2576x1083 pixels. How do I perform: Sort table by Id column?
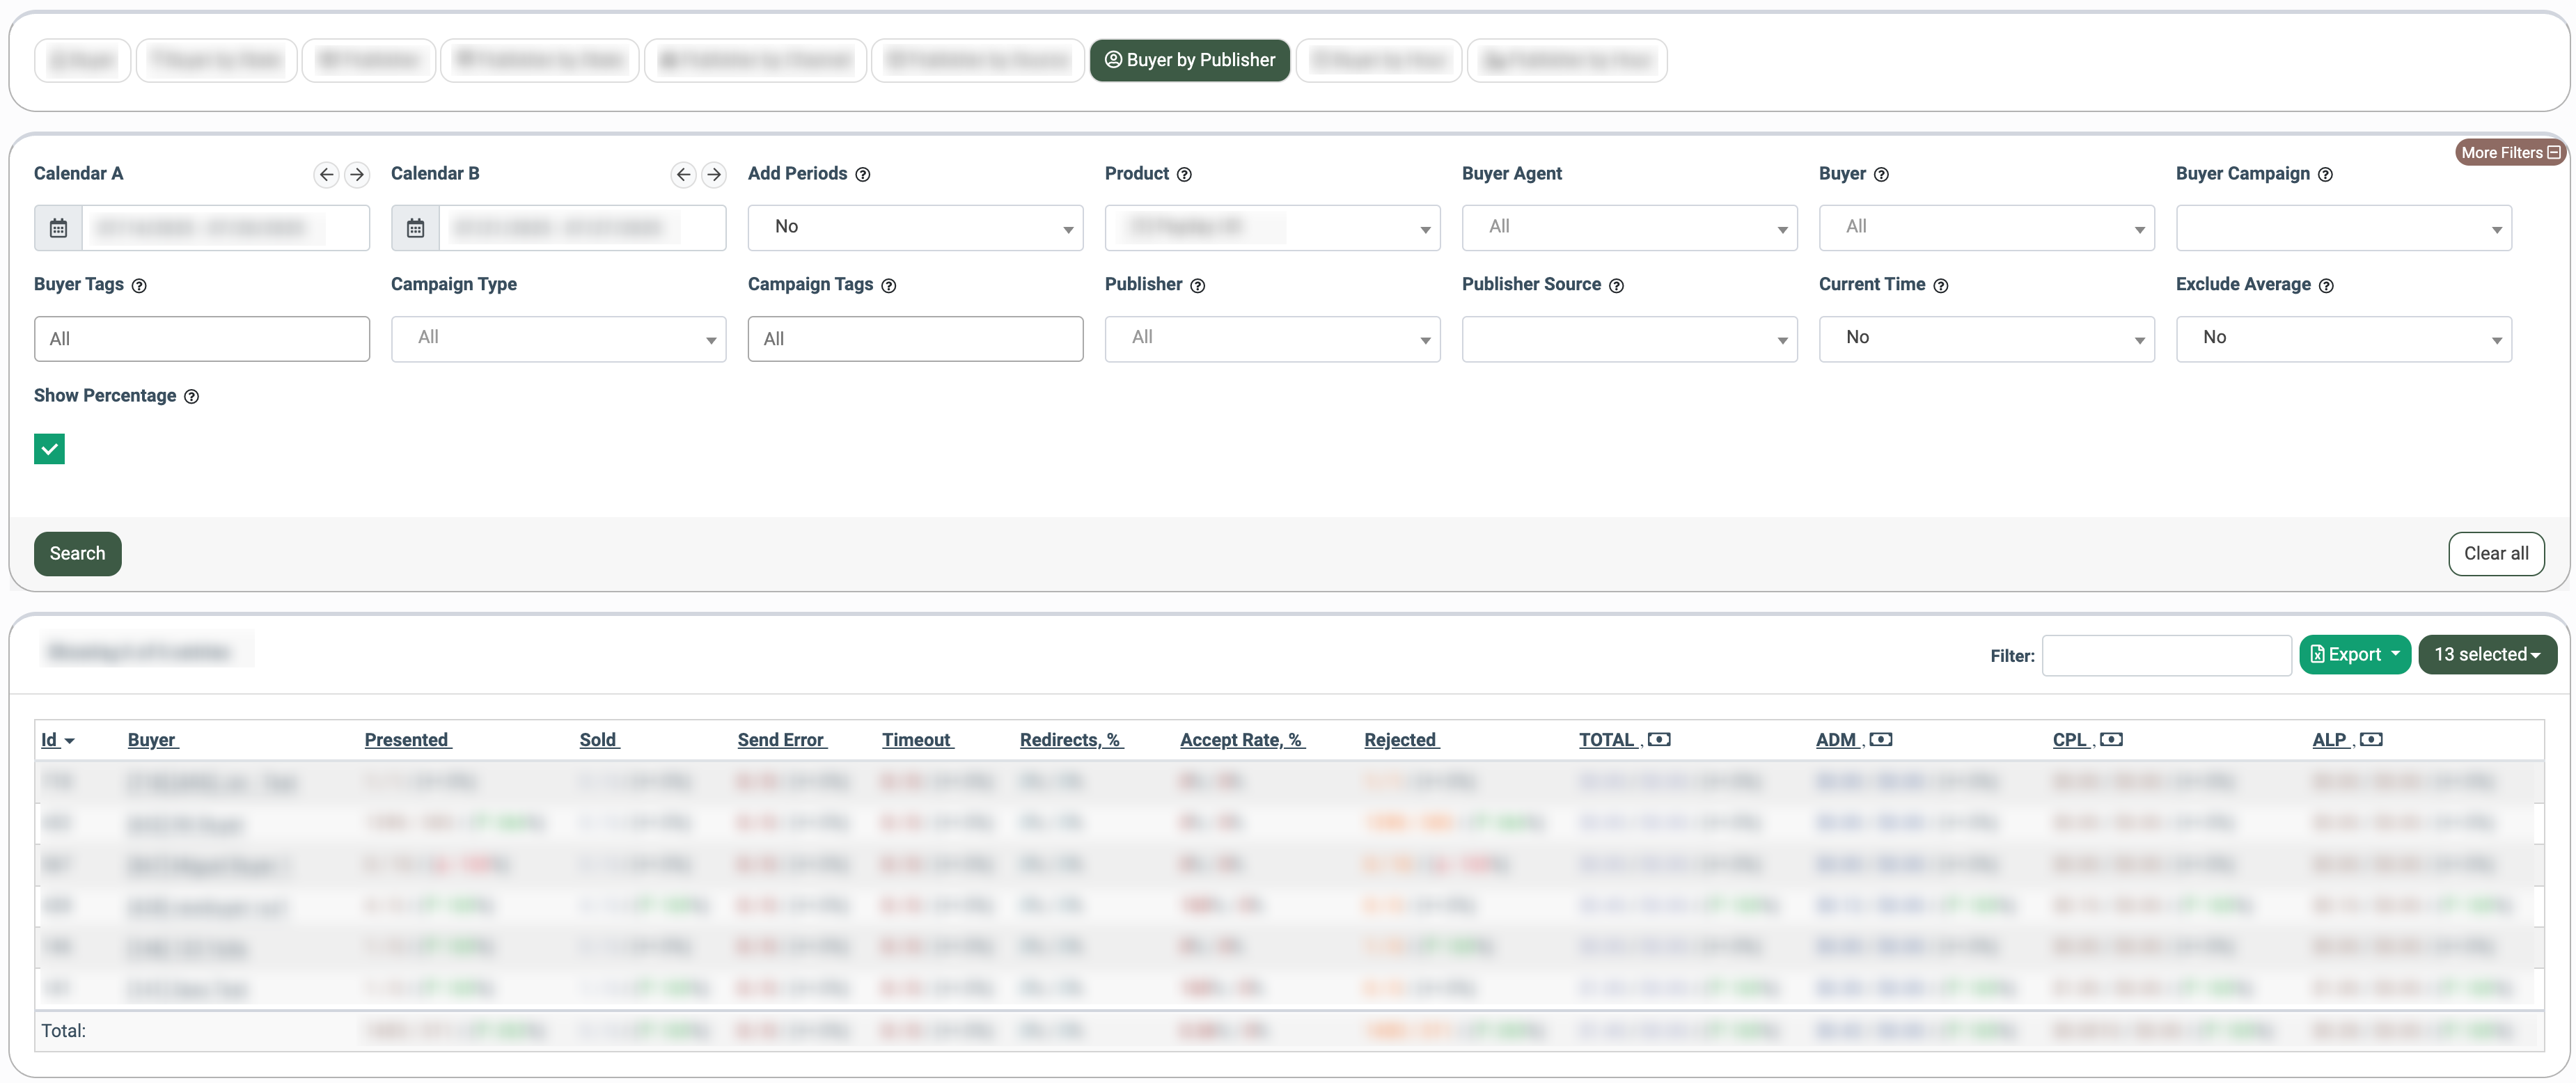point(57,740)
